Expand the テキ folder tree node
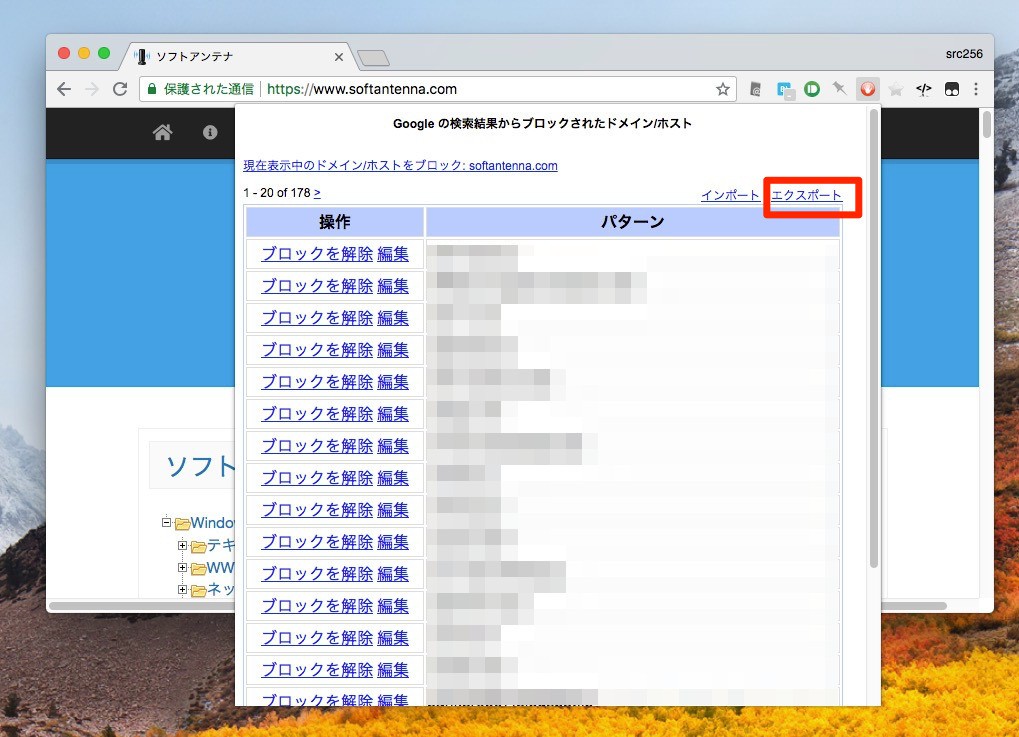Screen dimensions: 1019x737 (183, 546)
